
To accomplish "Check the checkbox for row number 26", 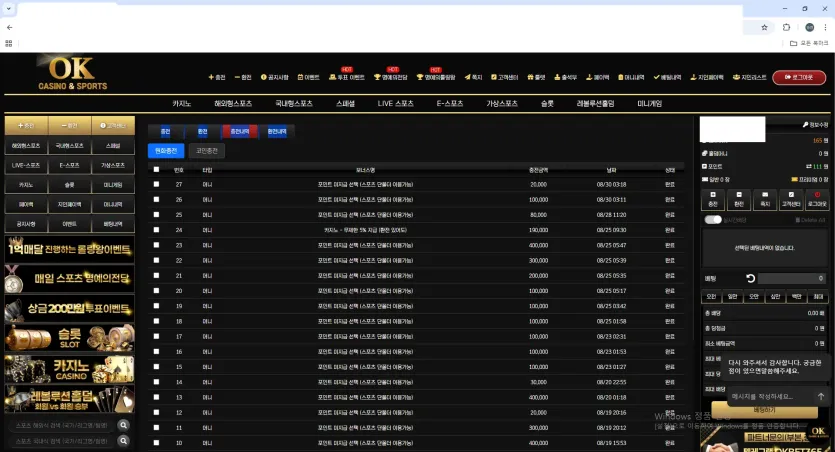I will click(156, 199).
